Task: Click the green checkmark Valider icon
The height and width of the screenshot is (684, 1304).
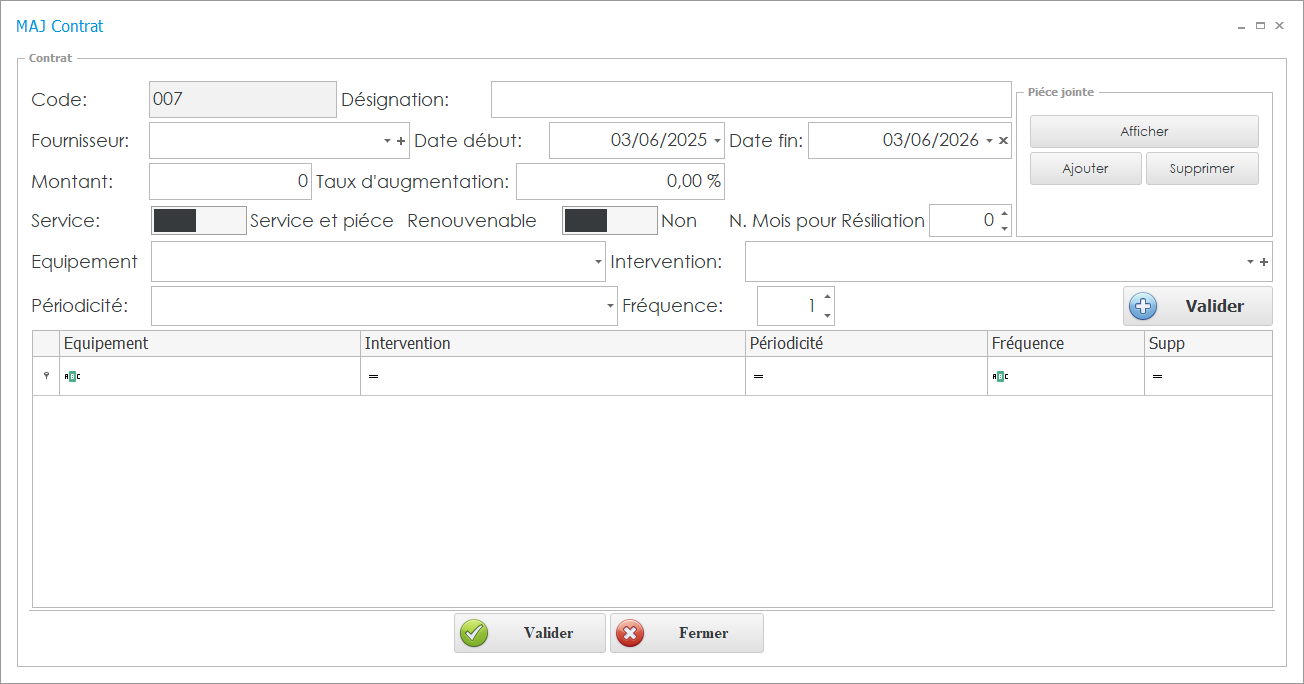Action: (x=473, y=633)
